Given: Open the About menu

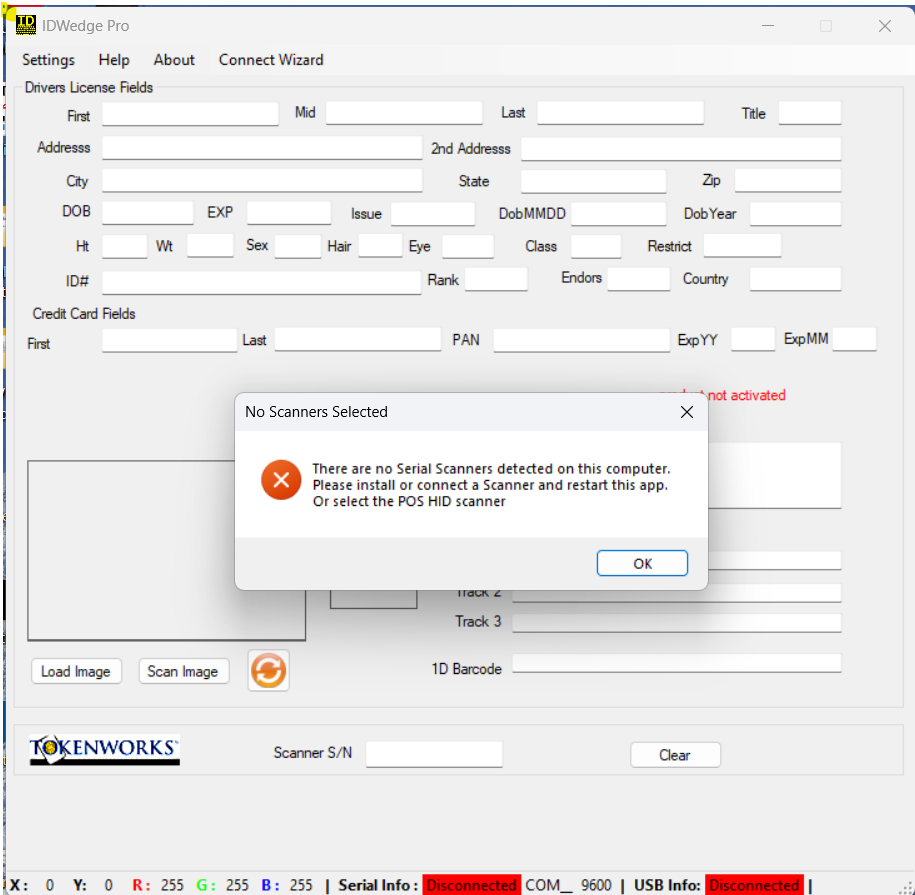Looking at the screenshot, I should pyautogui.click(x=174, y=60).
